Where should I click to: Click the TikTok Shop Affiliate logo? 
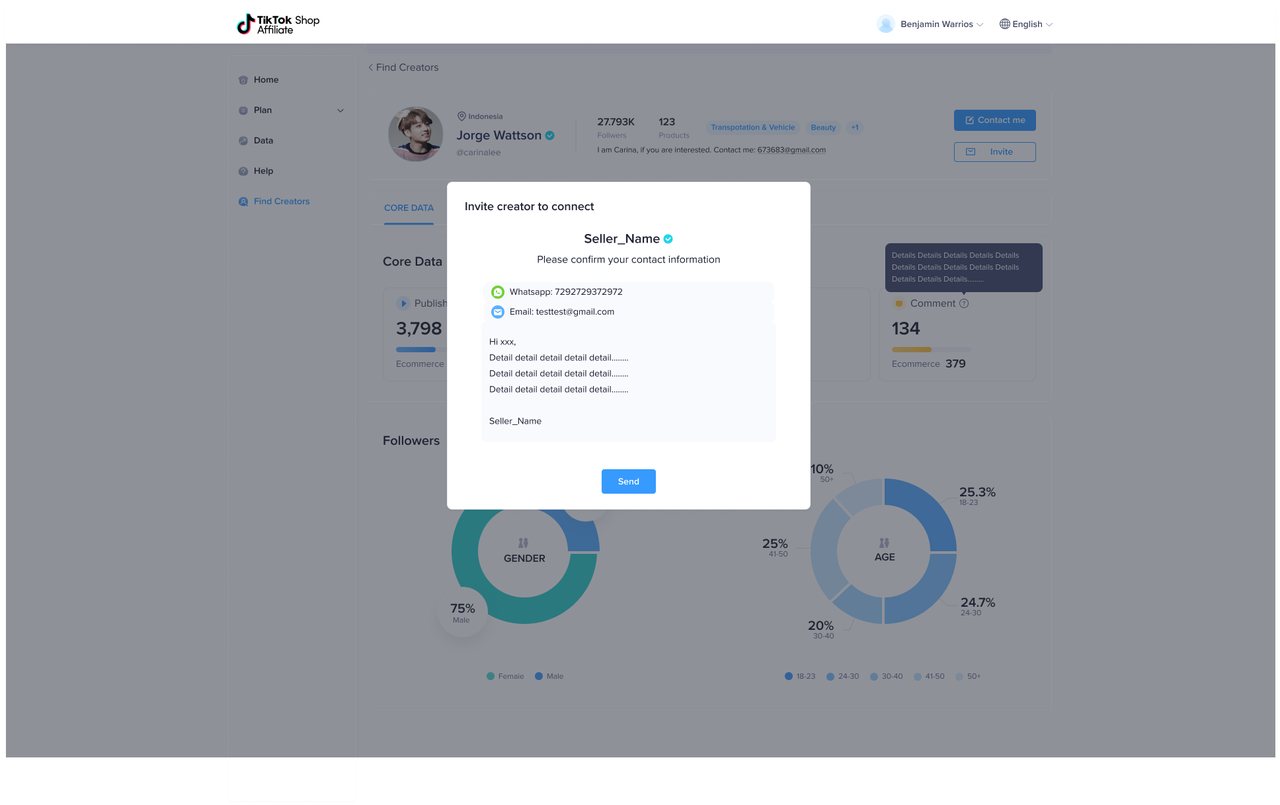coord(278,24)
